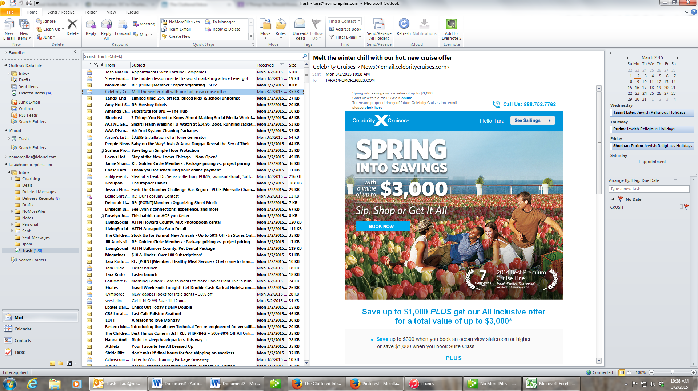
Task: Switch to the Folder ribbon tab
Action: click(x=91, y=12)
